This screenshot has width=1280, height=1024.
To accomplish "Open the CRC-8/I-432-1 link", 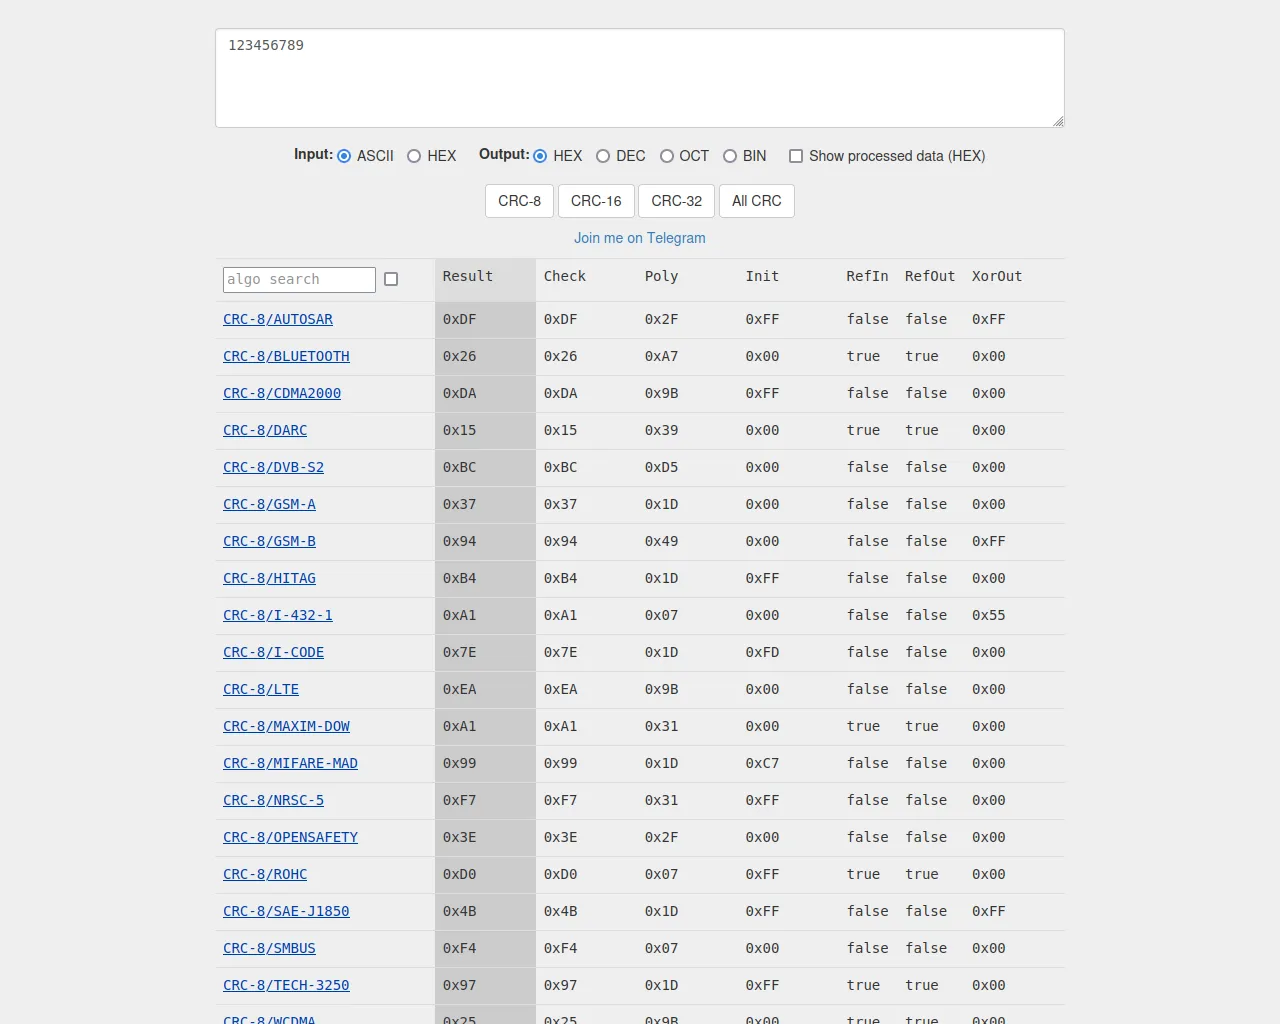I will click(x=278, y=615).
